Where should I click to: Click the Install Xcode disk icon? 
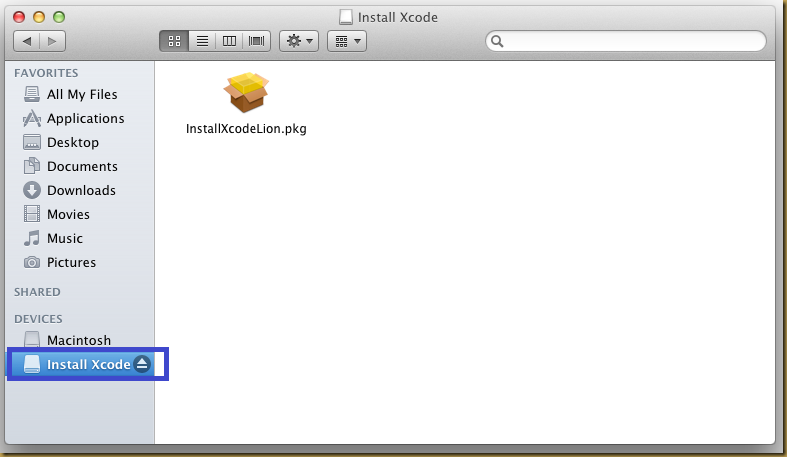point(32,364)
